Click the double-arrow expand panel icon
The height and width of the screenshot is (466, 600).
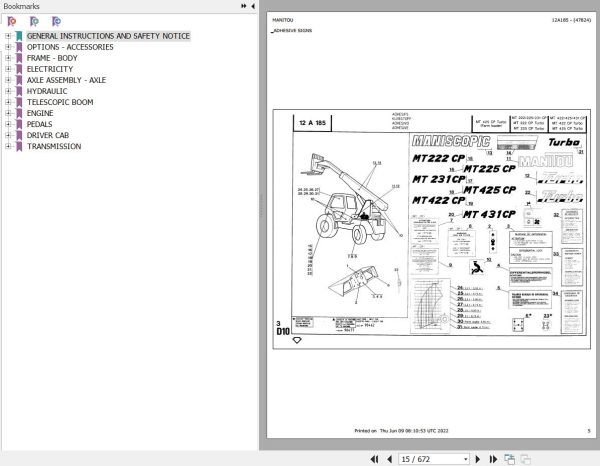(244, 6)
